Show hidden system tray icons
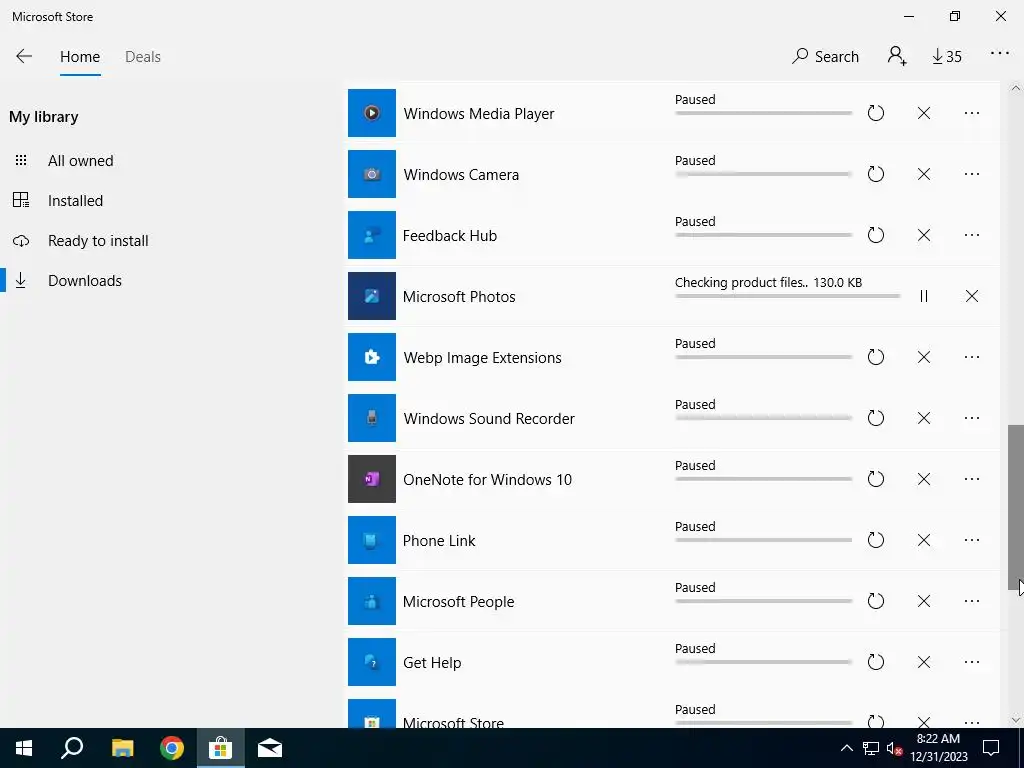The image size is (1024, 768). (x=846, y=748)
